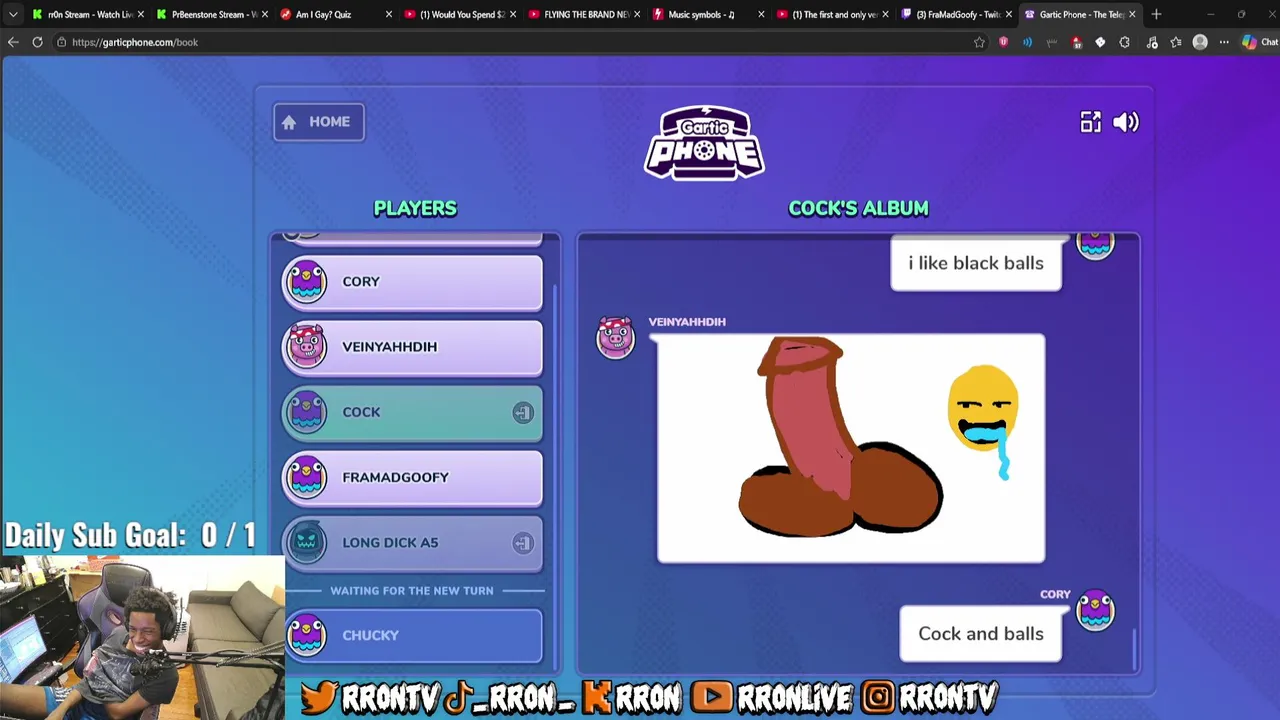Select player CORY in players list

pos(412,282)
